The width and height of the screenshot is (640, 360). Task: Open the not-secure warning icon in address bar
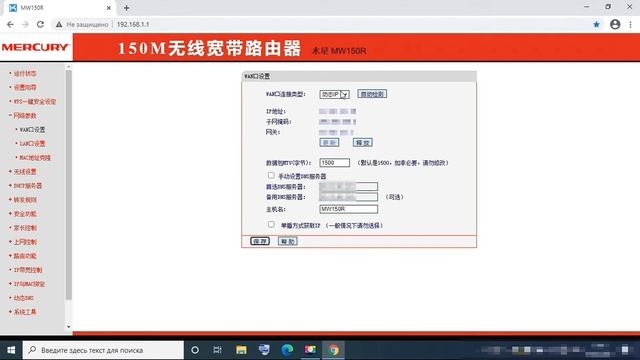(x=59, y=24)
